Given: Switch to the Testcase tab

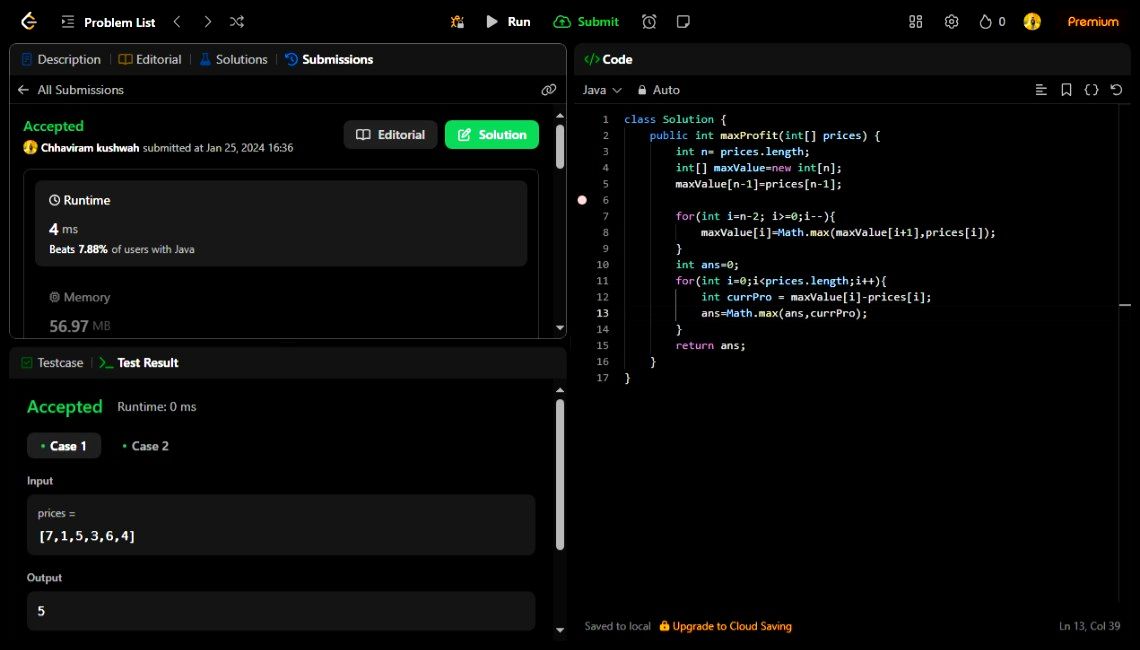Looking at the screenshot, I should coord(52,363).
